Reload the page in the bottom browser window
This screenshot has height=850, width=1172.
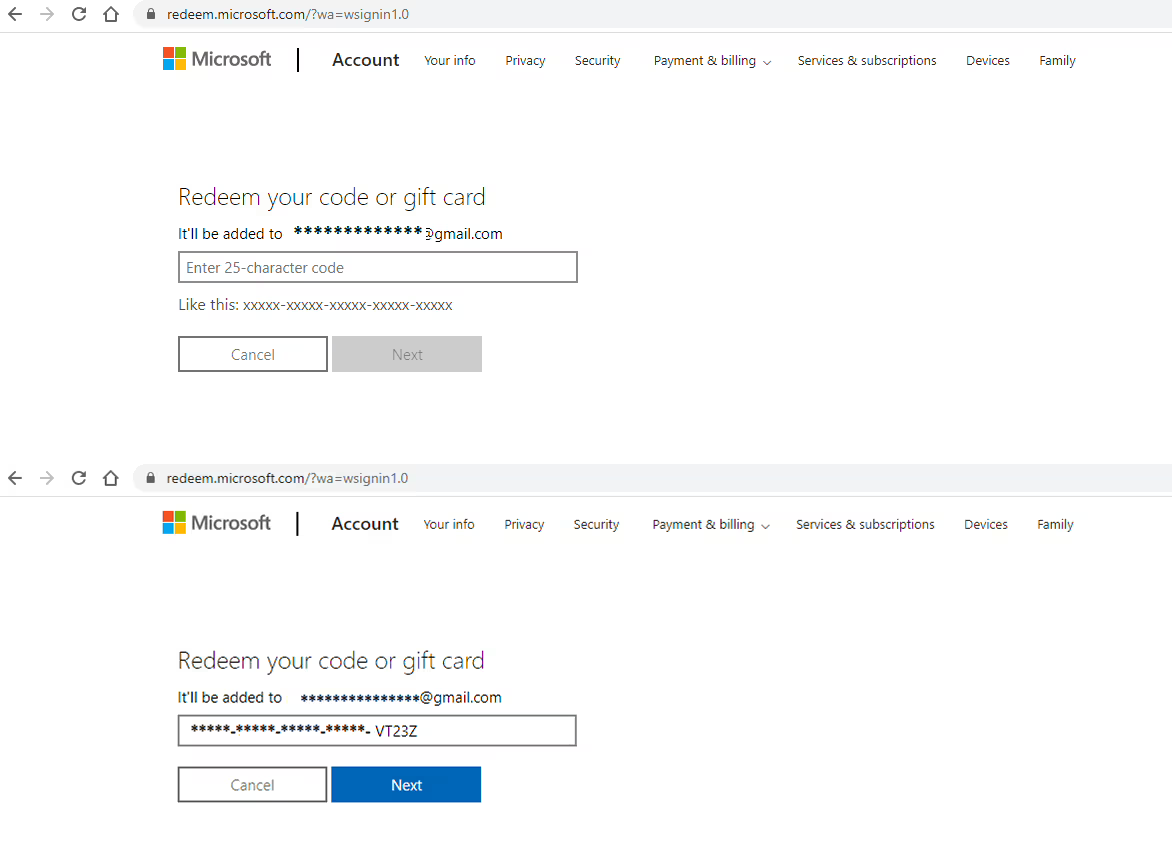78,478
